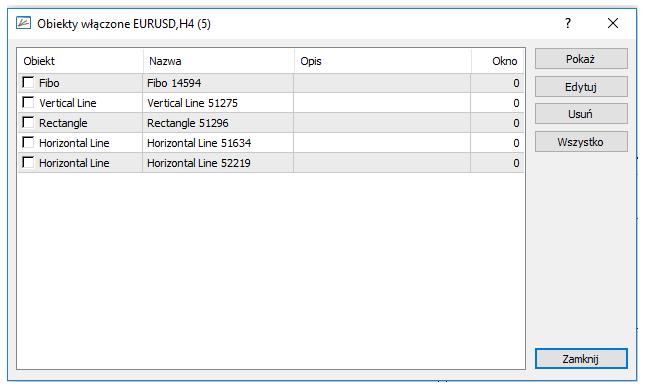
Task: Click the Wszystko button
Action: click(x=581, y=142)
